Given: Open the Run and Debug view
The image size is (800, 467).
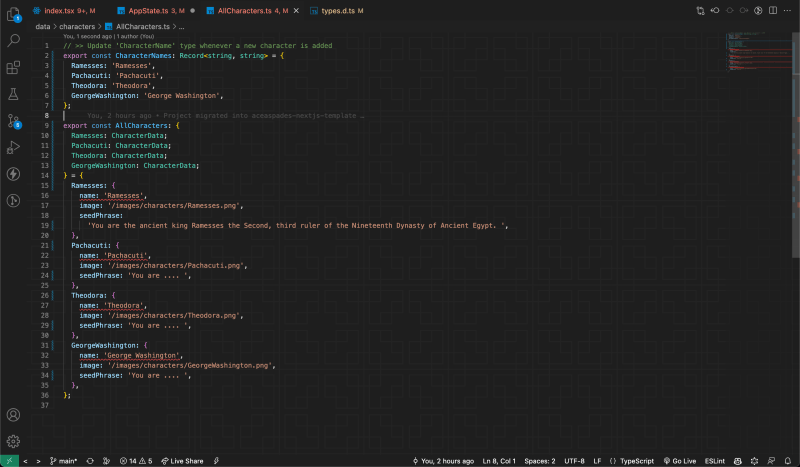Looking at the screenshot, I should click(14, 147).
